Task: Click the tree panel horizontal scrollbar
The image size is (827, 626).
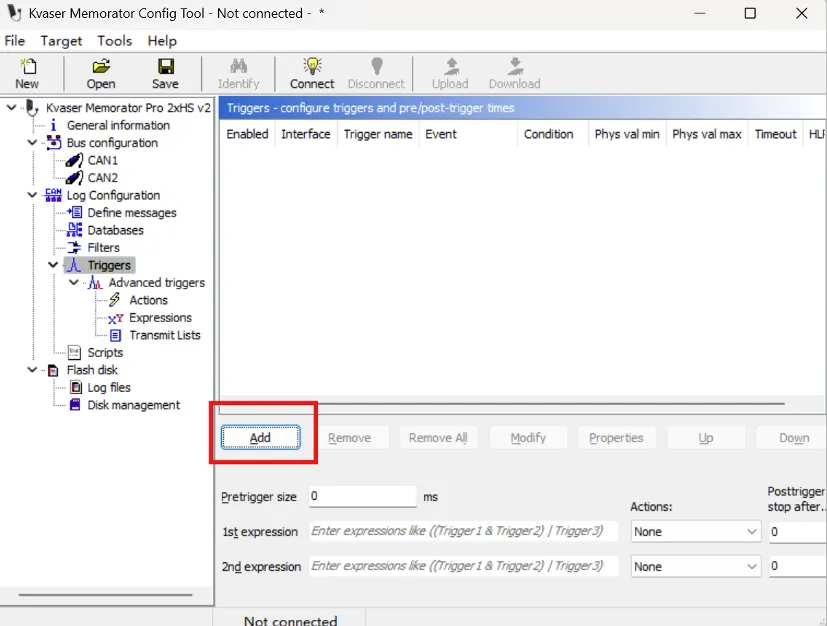Action: point(105,595)
